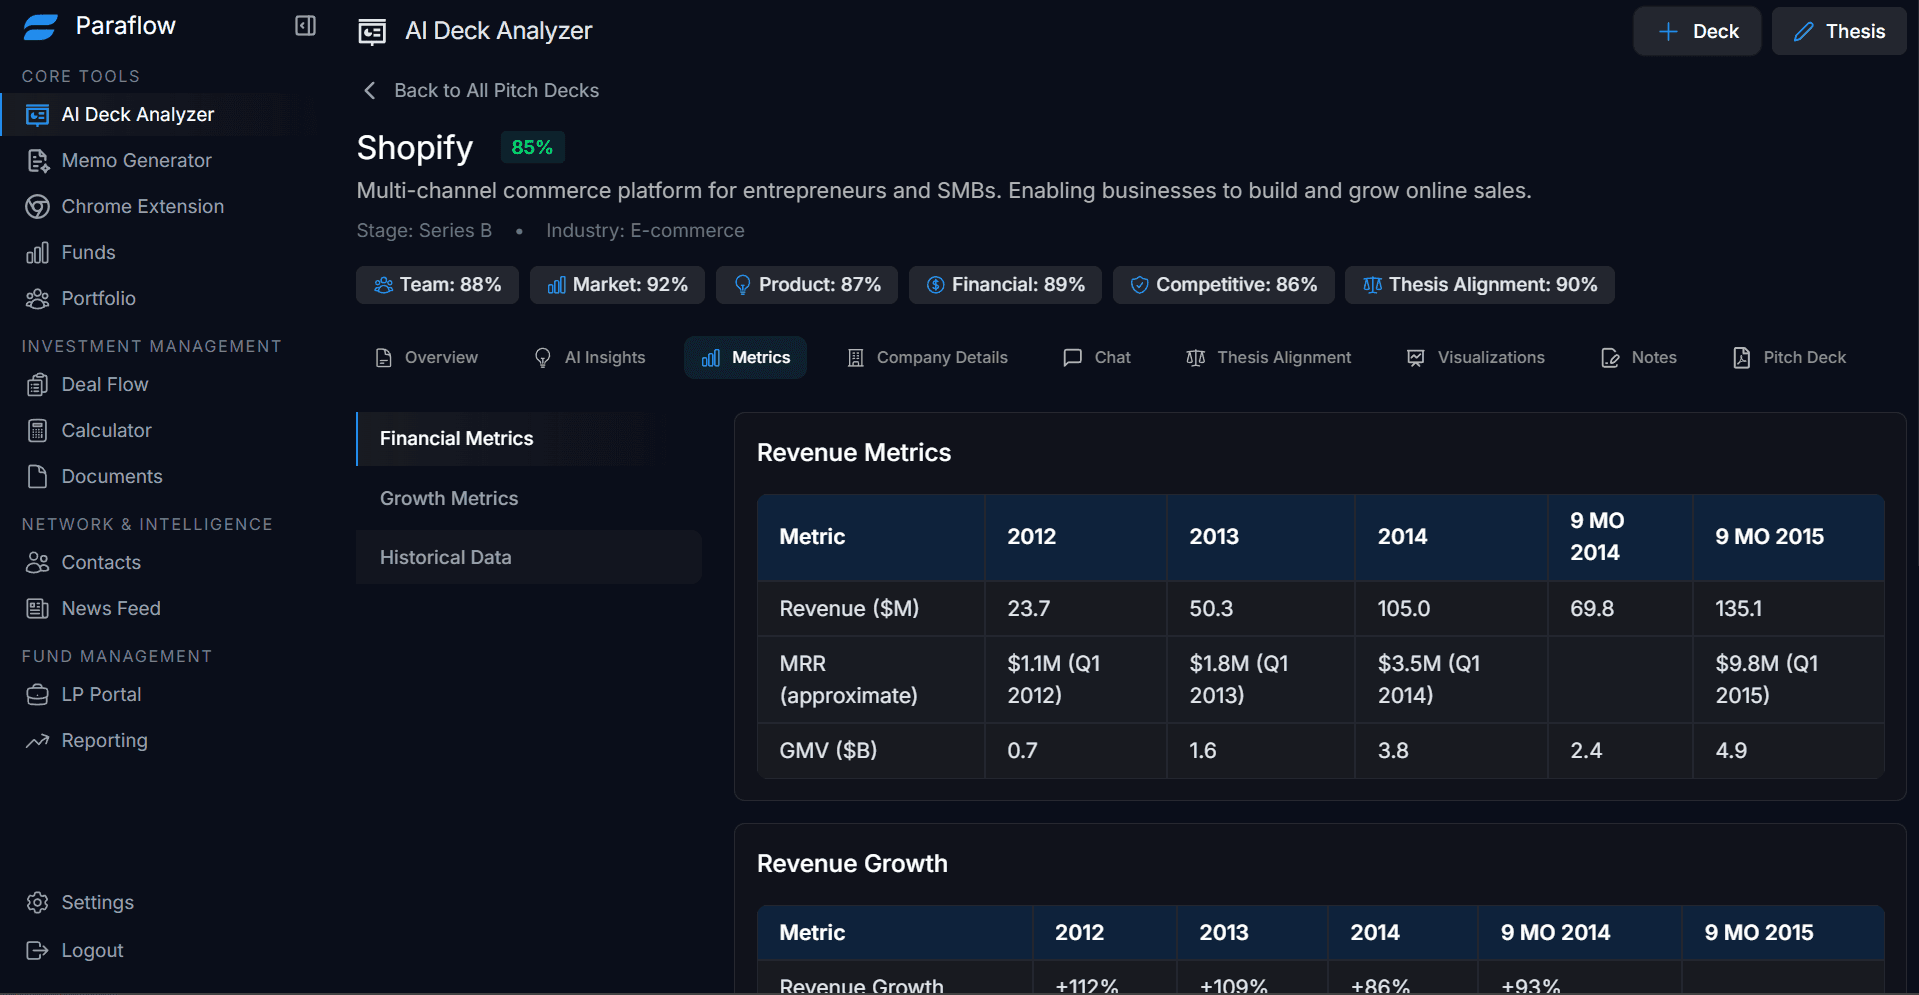Click the Deck button

point(1696,31)
